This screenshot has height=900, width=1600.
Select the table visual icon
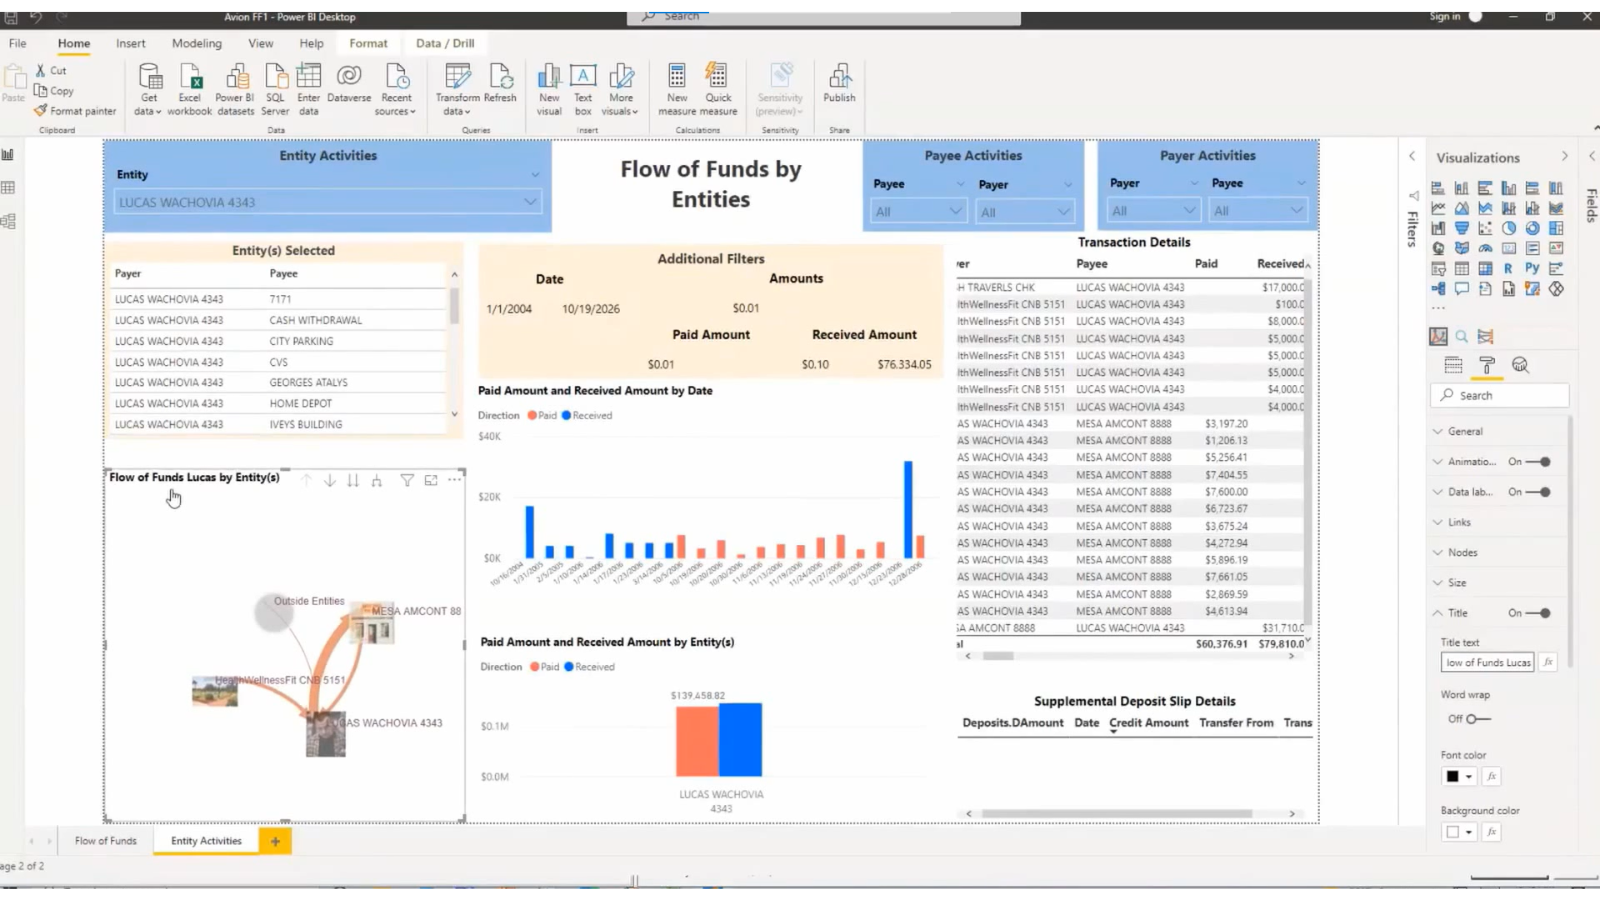click(1461, 268)
